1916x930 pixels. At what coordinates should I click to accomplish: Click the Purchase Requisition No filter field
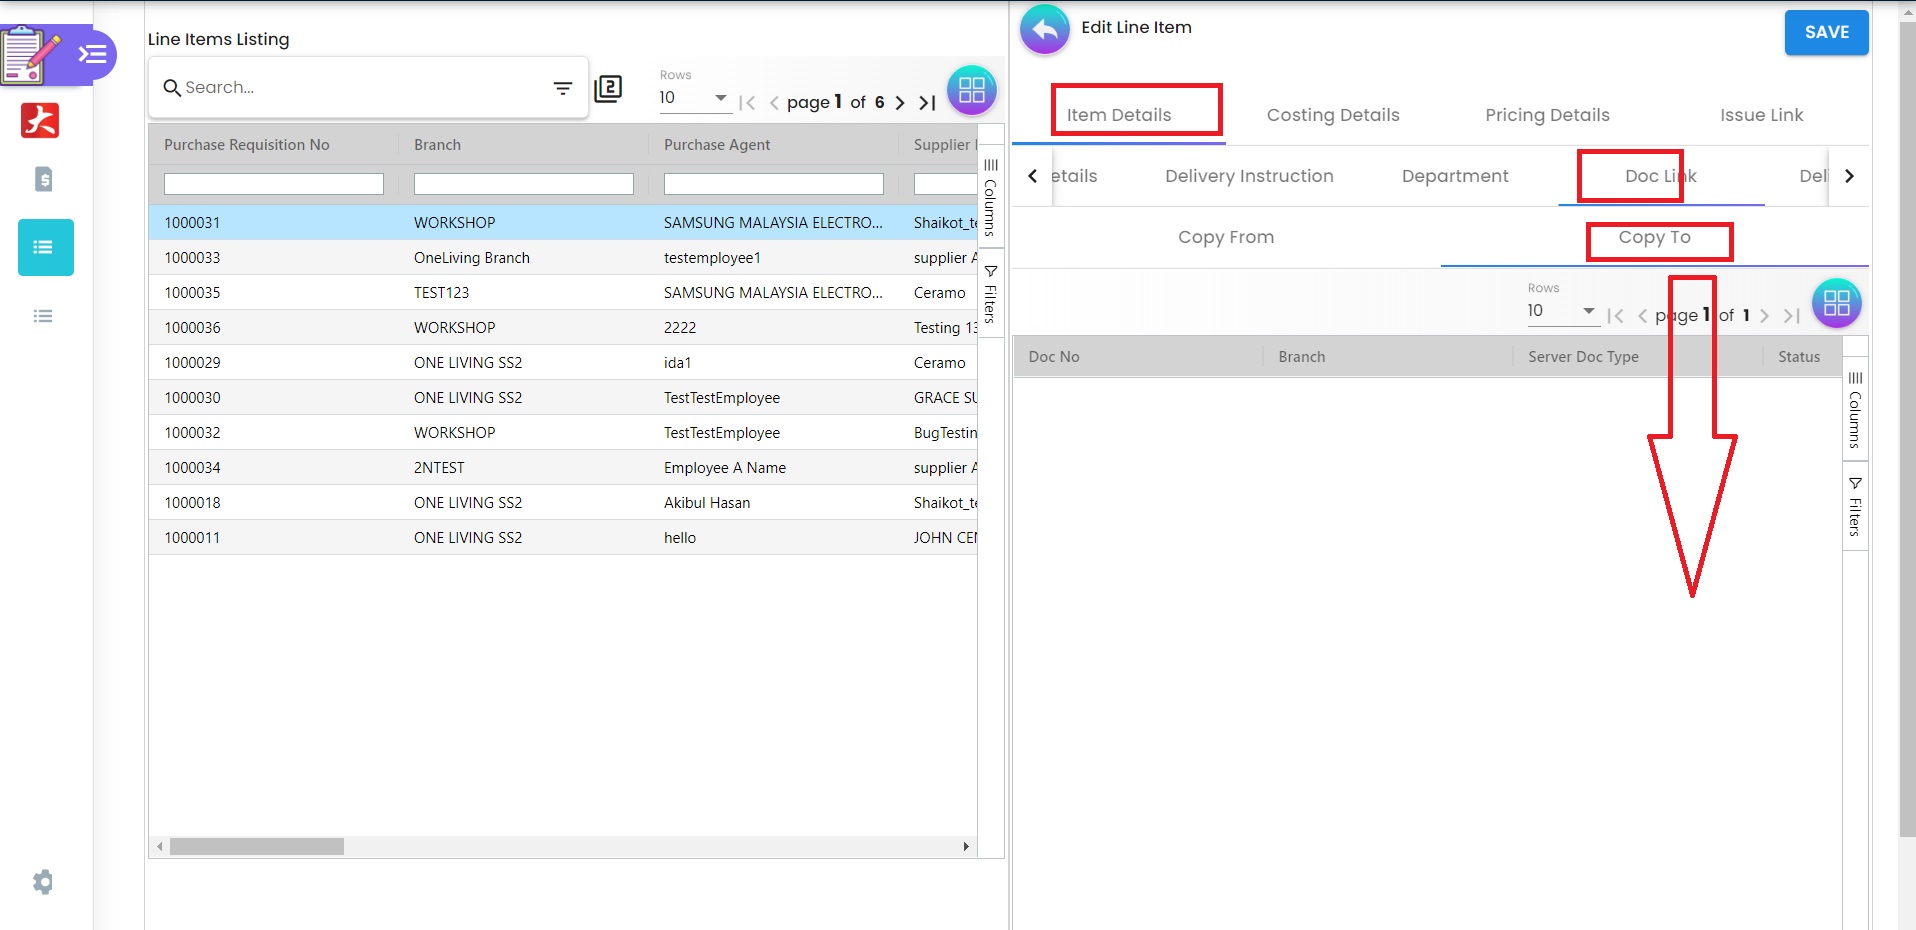273,184
